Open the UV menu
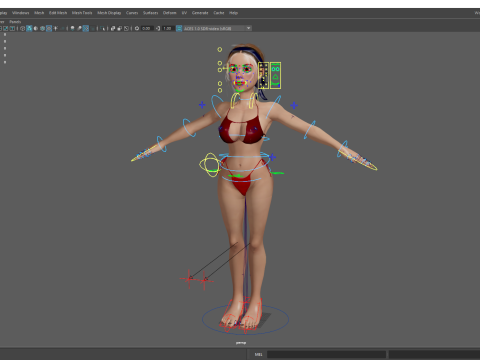This screenshot has height=360, width=480. pyautogui.click(x=184, y=13)
